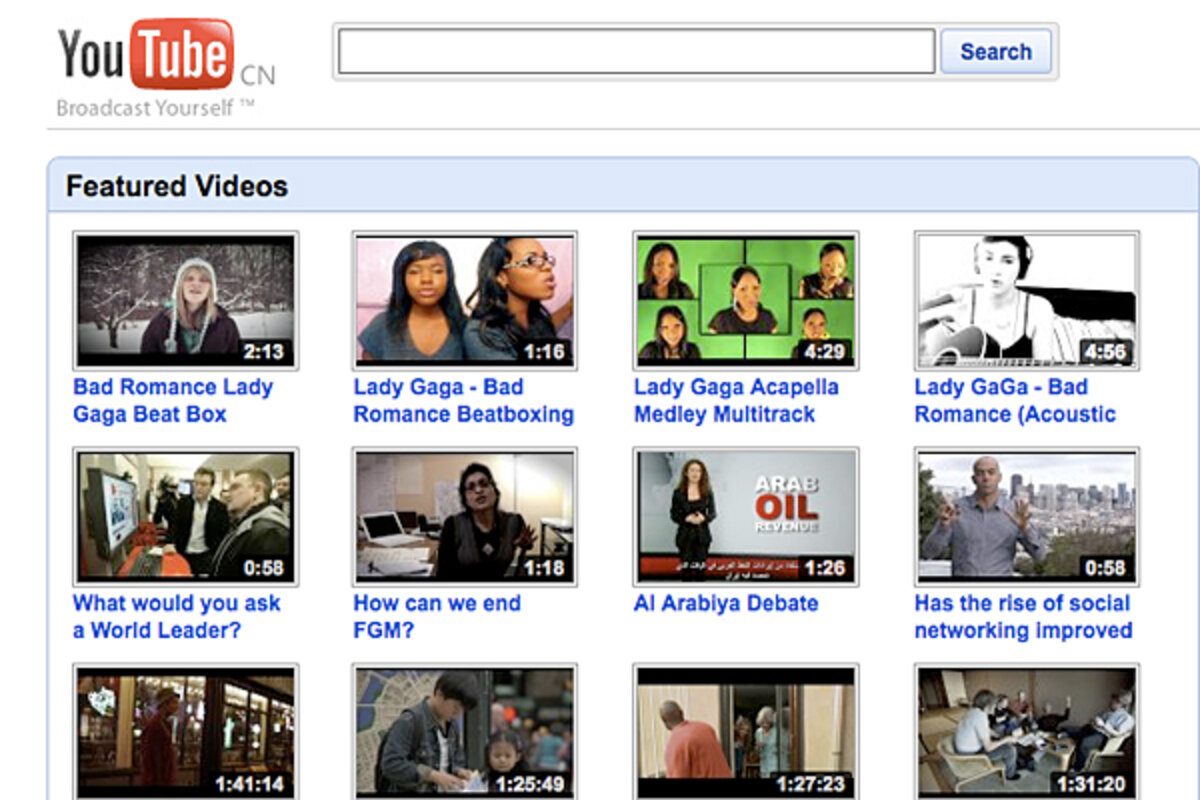
Task: Play the 1:41:14 duration video thumbnail
Action: click(186, 732)
